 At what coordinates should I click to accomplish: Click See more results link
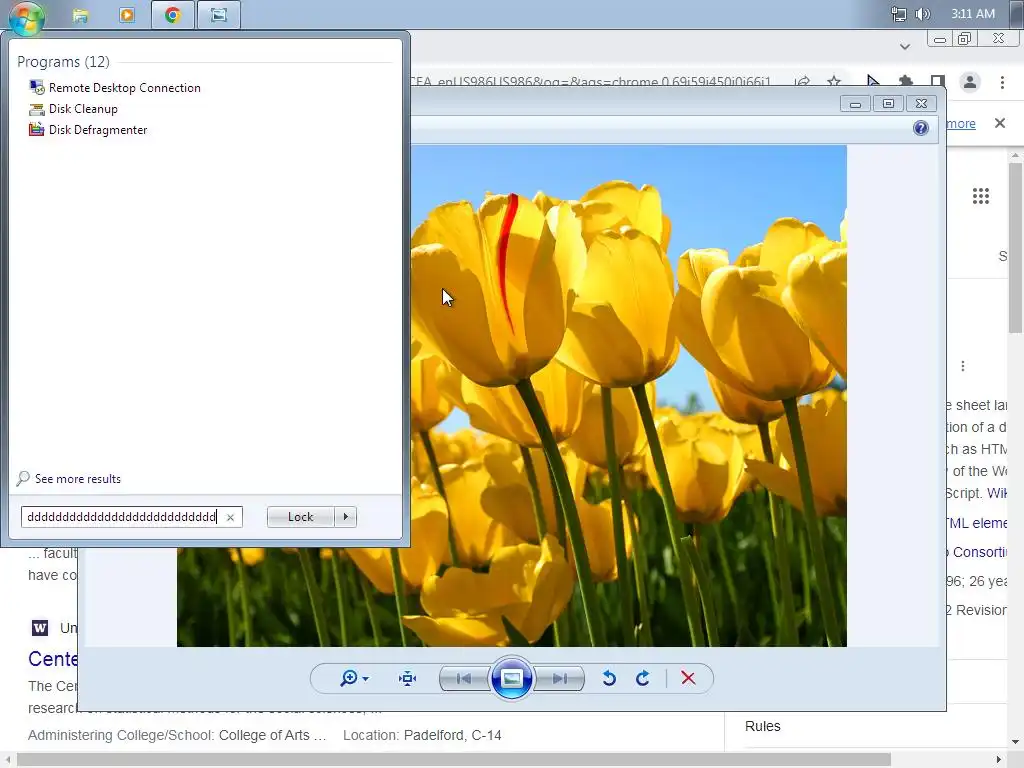point(69,479)
